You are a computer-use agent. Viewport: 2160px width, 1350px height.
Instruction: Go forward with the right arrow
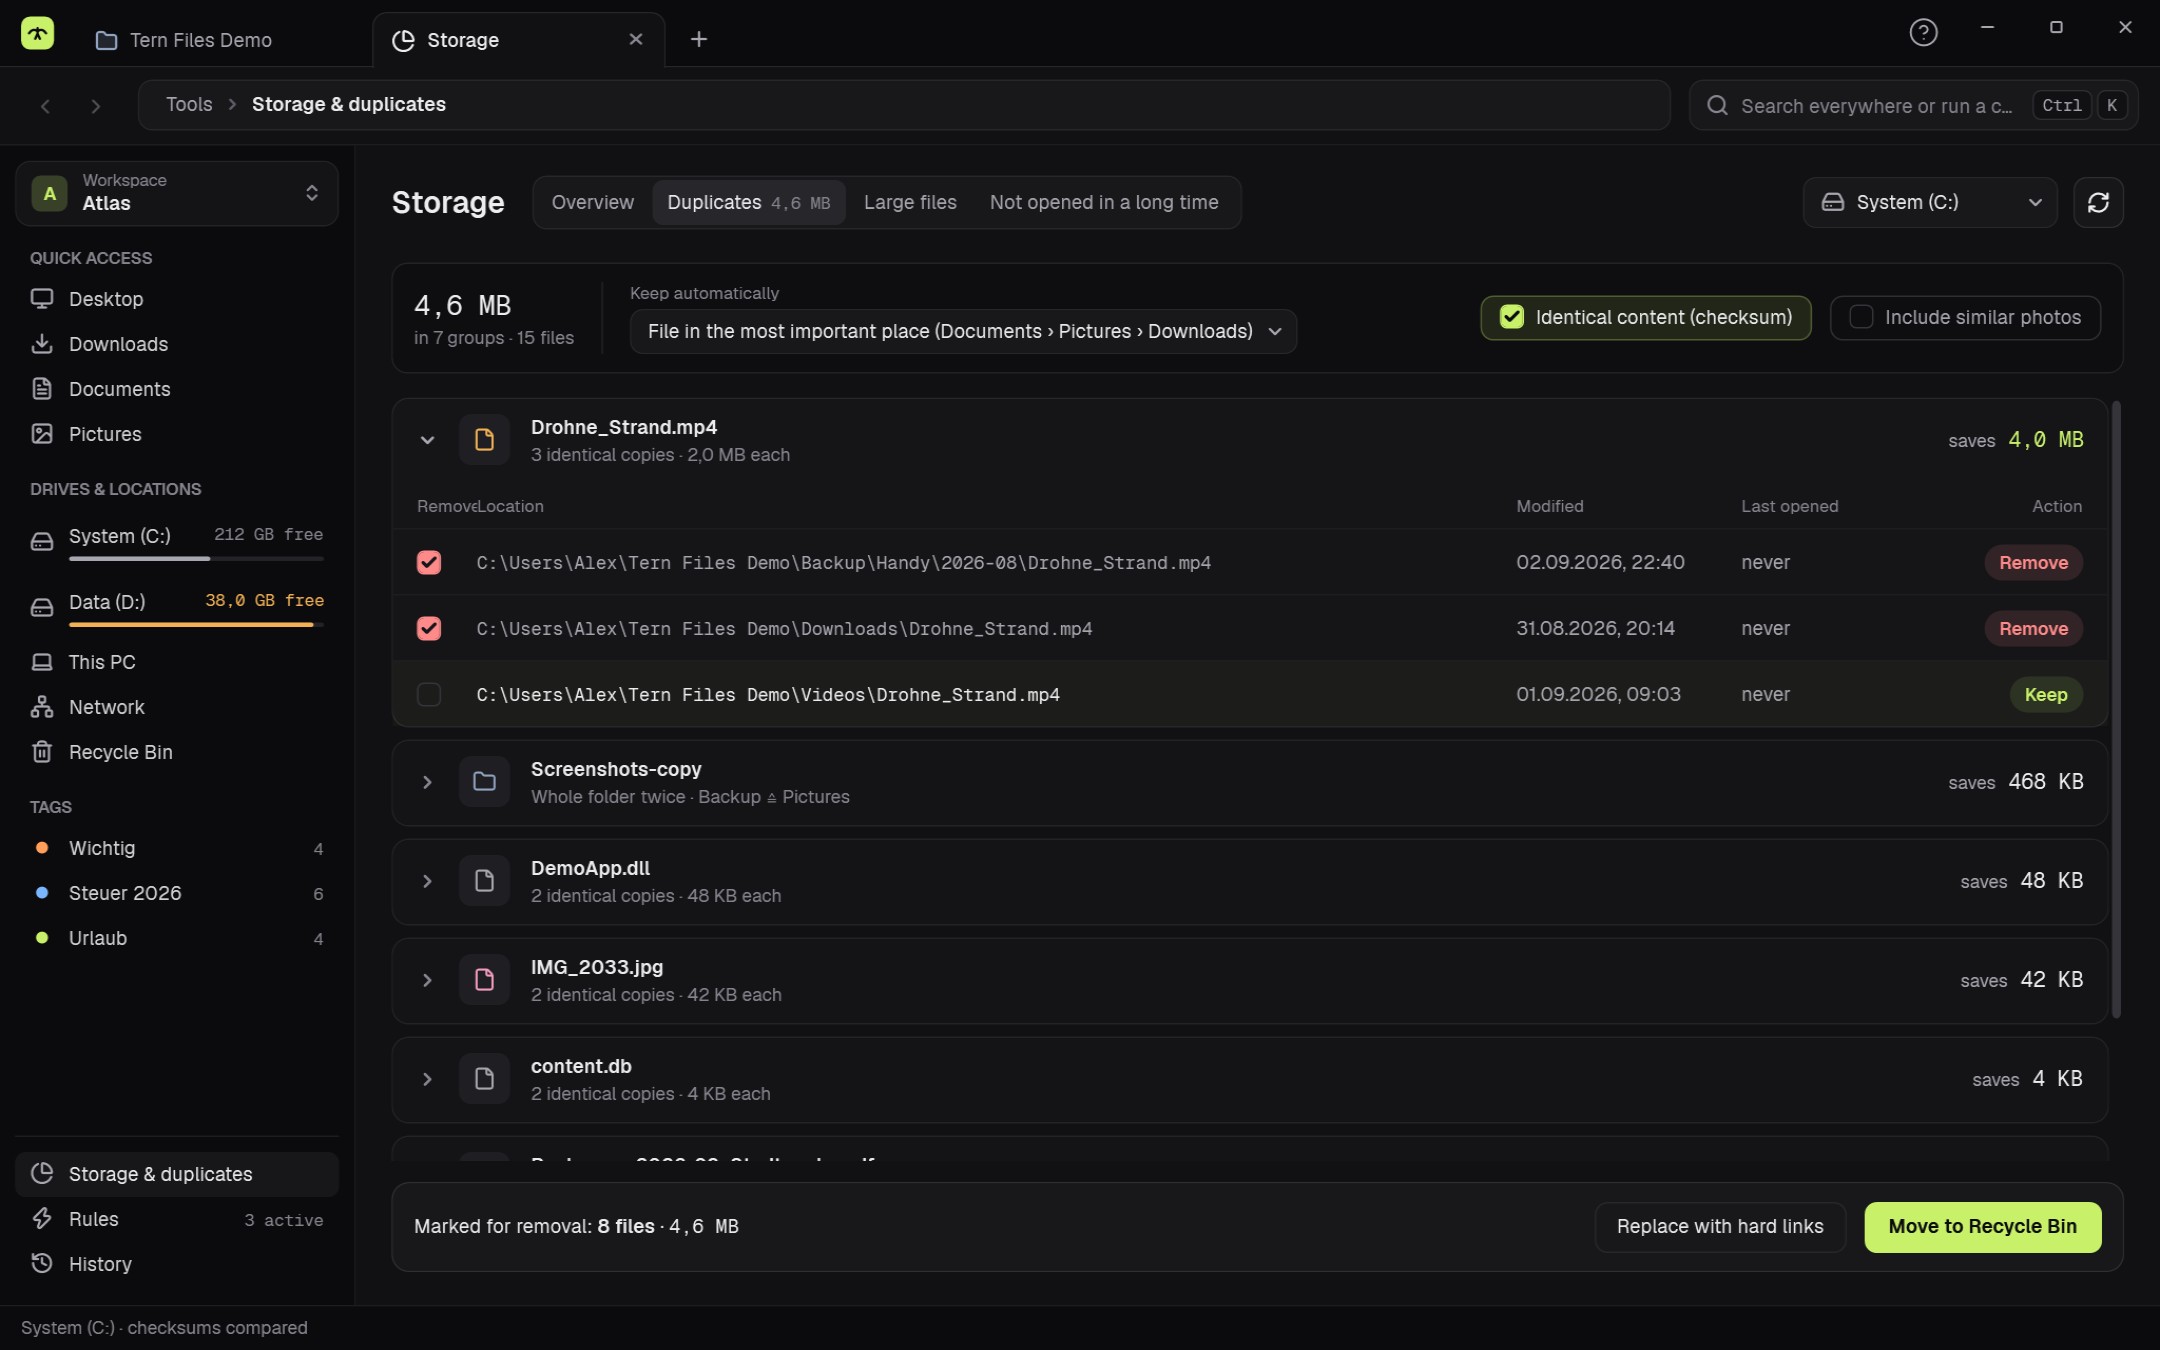(96, 106)
